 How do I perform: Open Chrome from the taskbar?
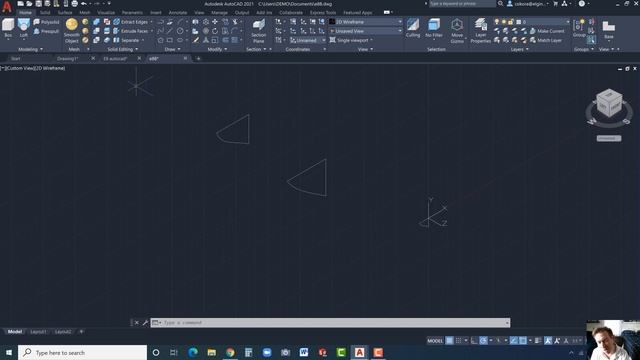[x=230, y=352]
